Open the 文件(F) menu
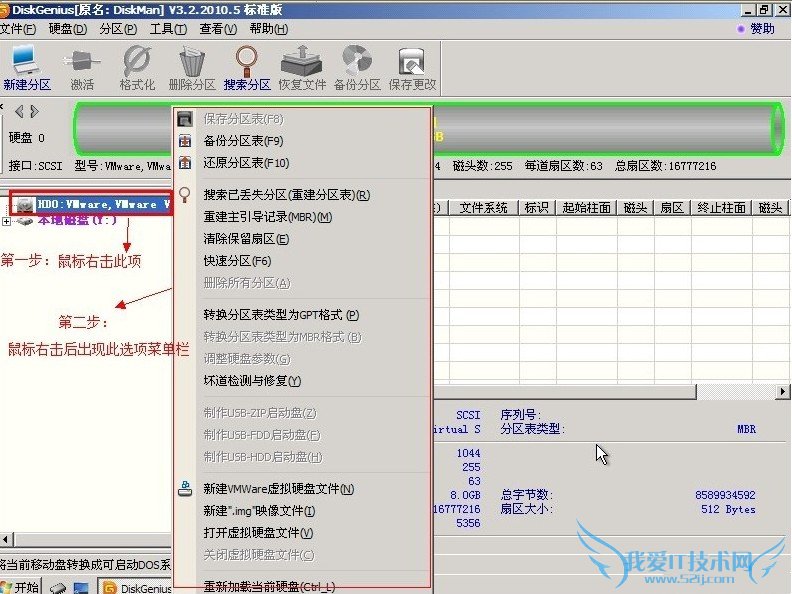 18,29
